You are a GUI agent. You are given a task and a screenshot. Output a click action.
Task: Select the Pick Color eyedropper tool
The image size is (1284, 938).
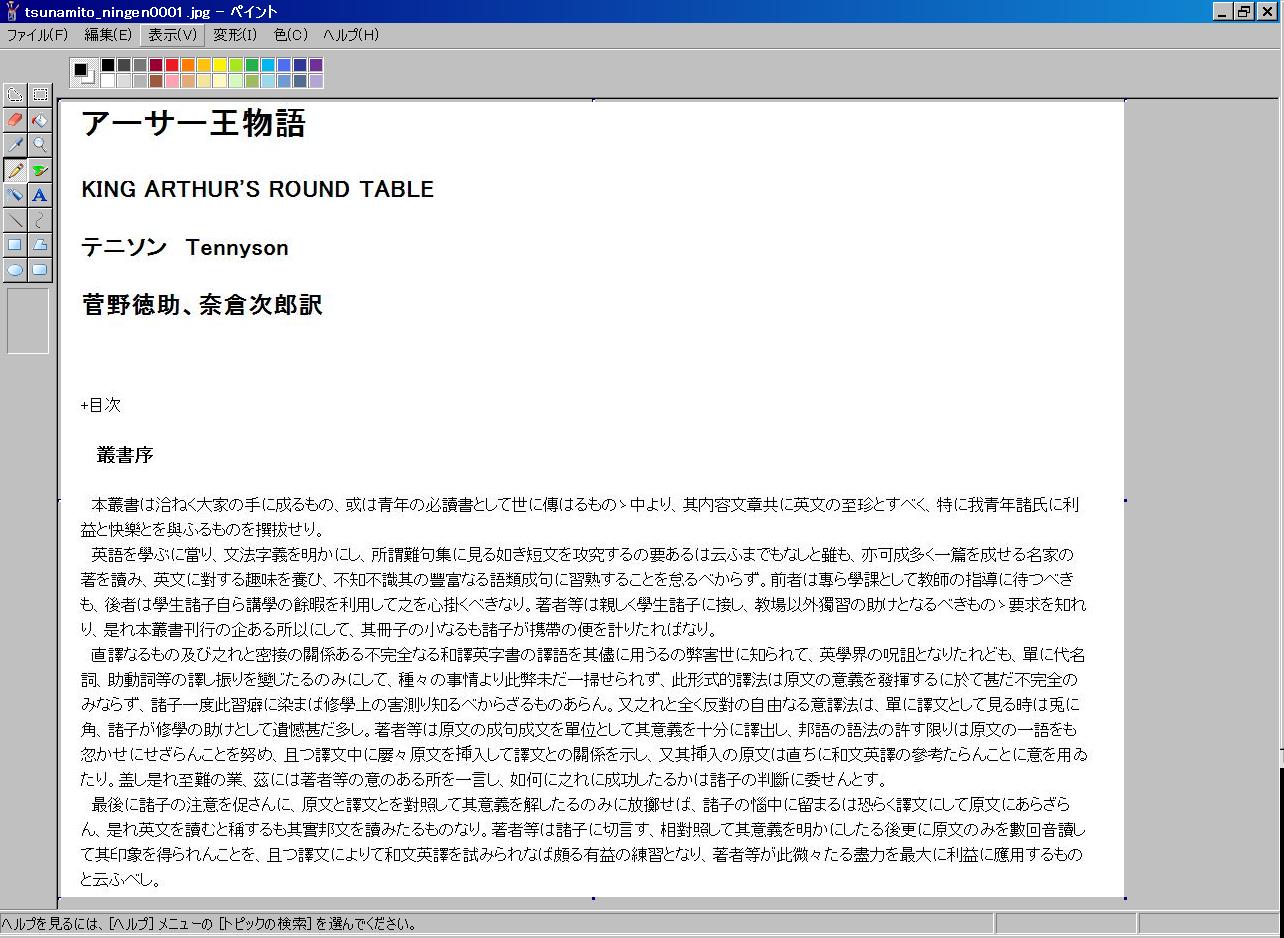[x=15, y=145]
